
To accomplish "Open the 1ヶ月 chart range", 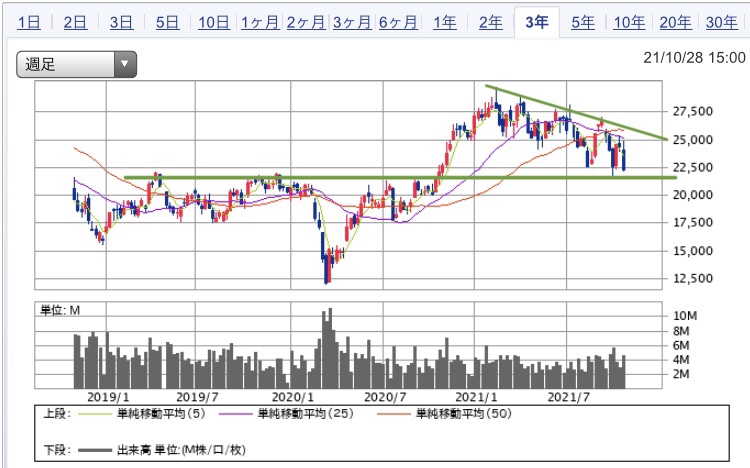I will point(260,22).
